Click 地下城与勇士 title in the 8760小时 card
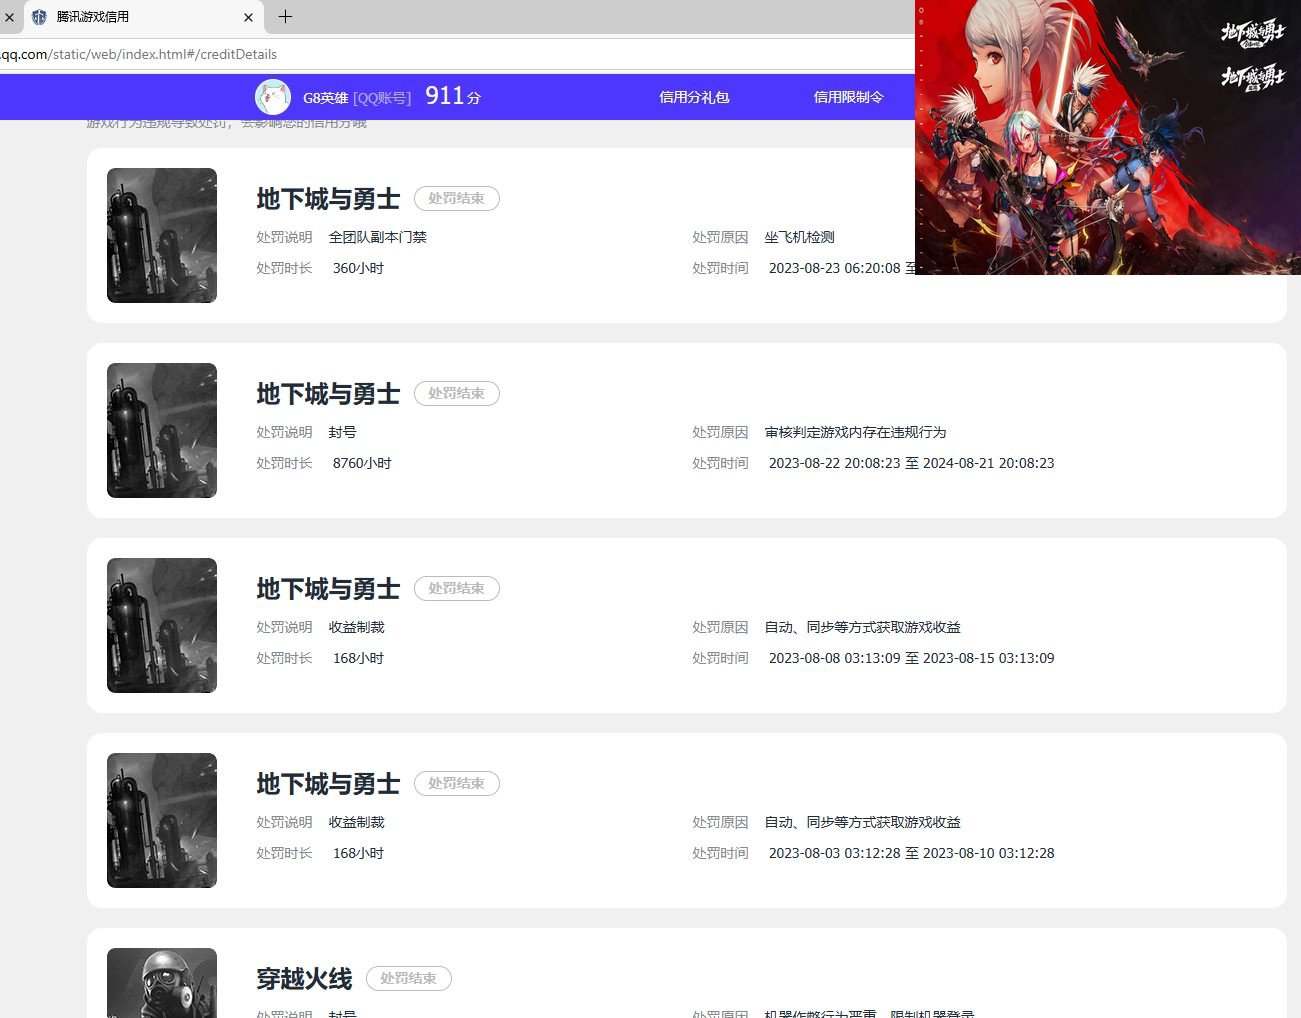Viewport: 1301px width, 1018px height. [328, 394]
